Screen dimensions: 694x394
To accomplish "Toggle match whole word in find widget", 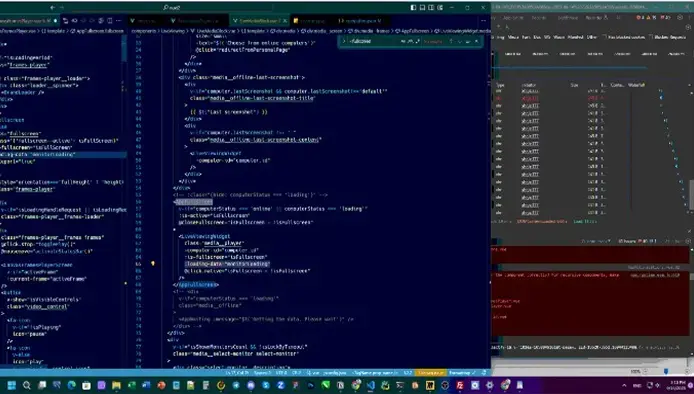I will point(410,41).
